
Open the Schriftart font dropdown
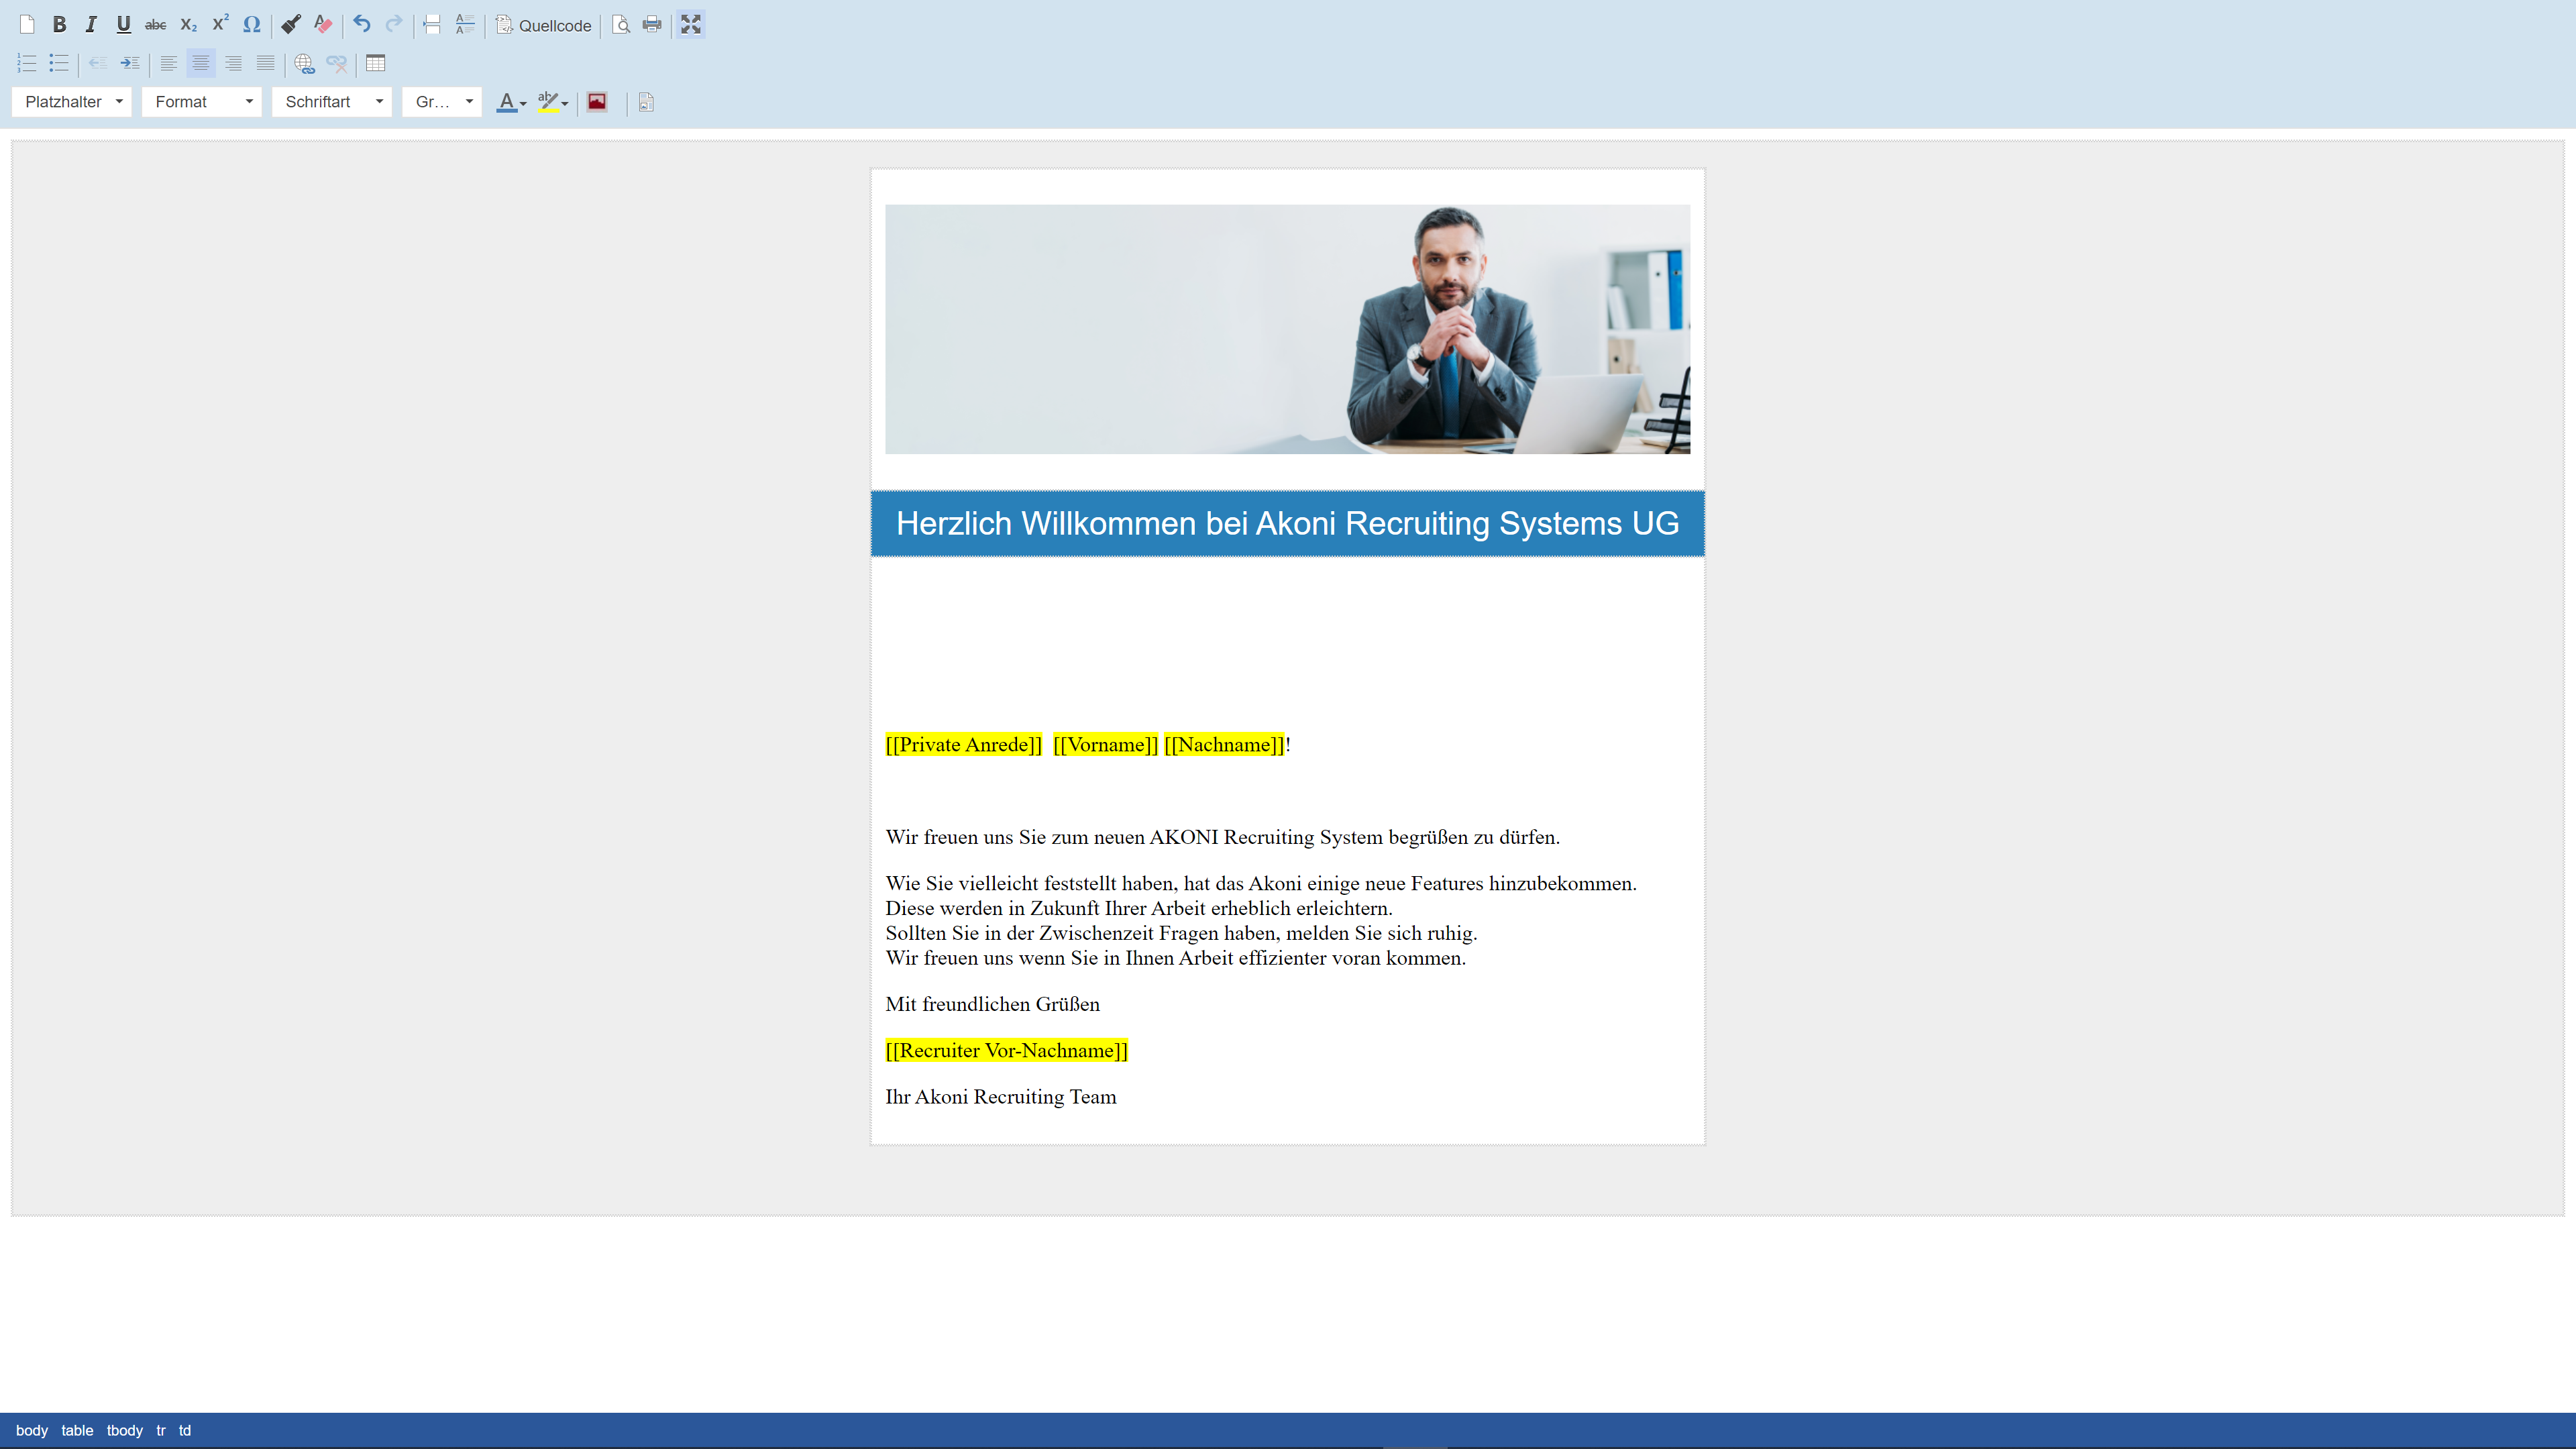[332, 102]
